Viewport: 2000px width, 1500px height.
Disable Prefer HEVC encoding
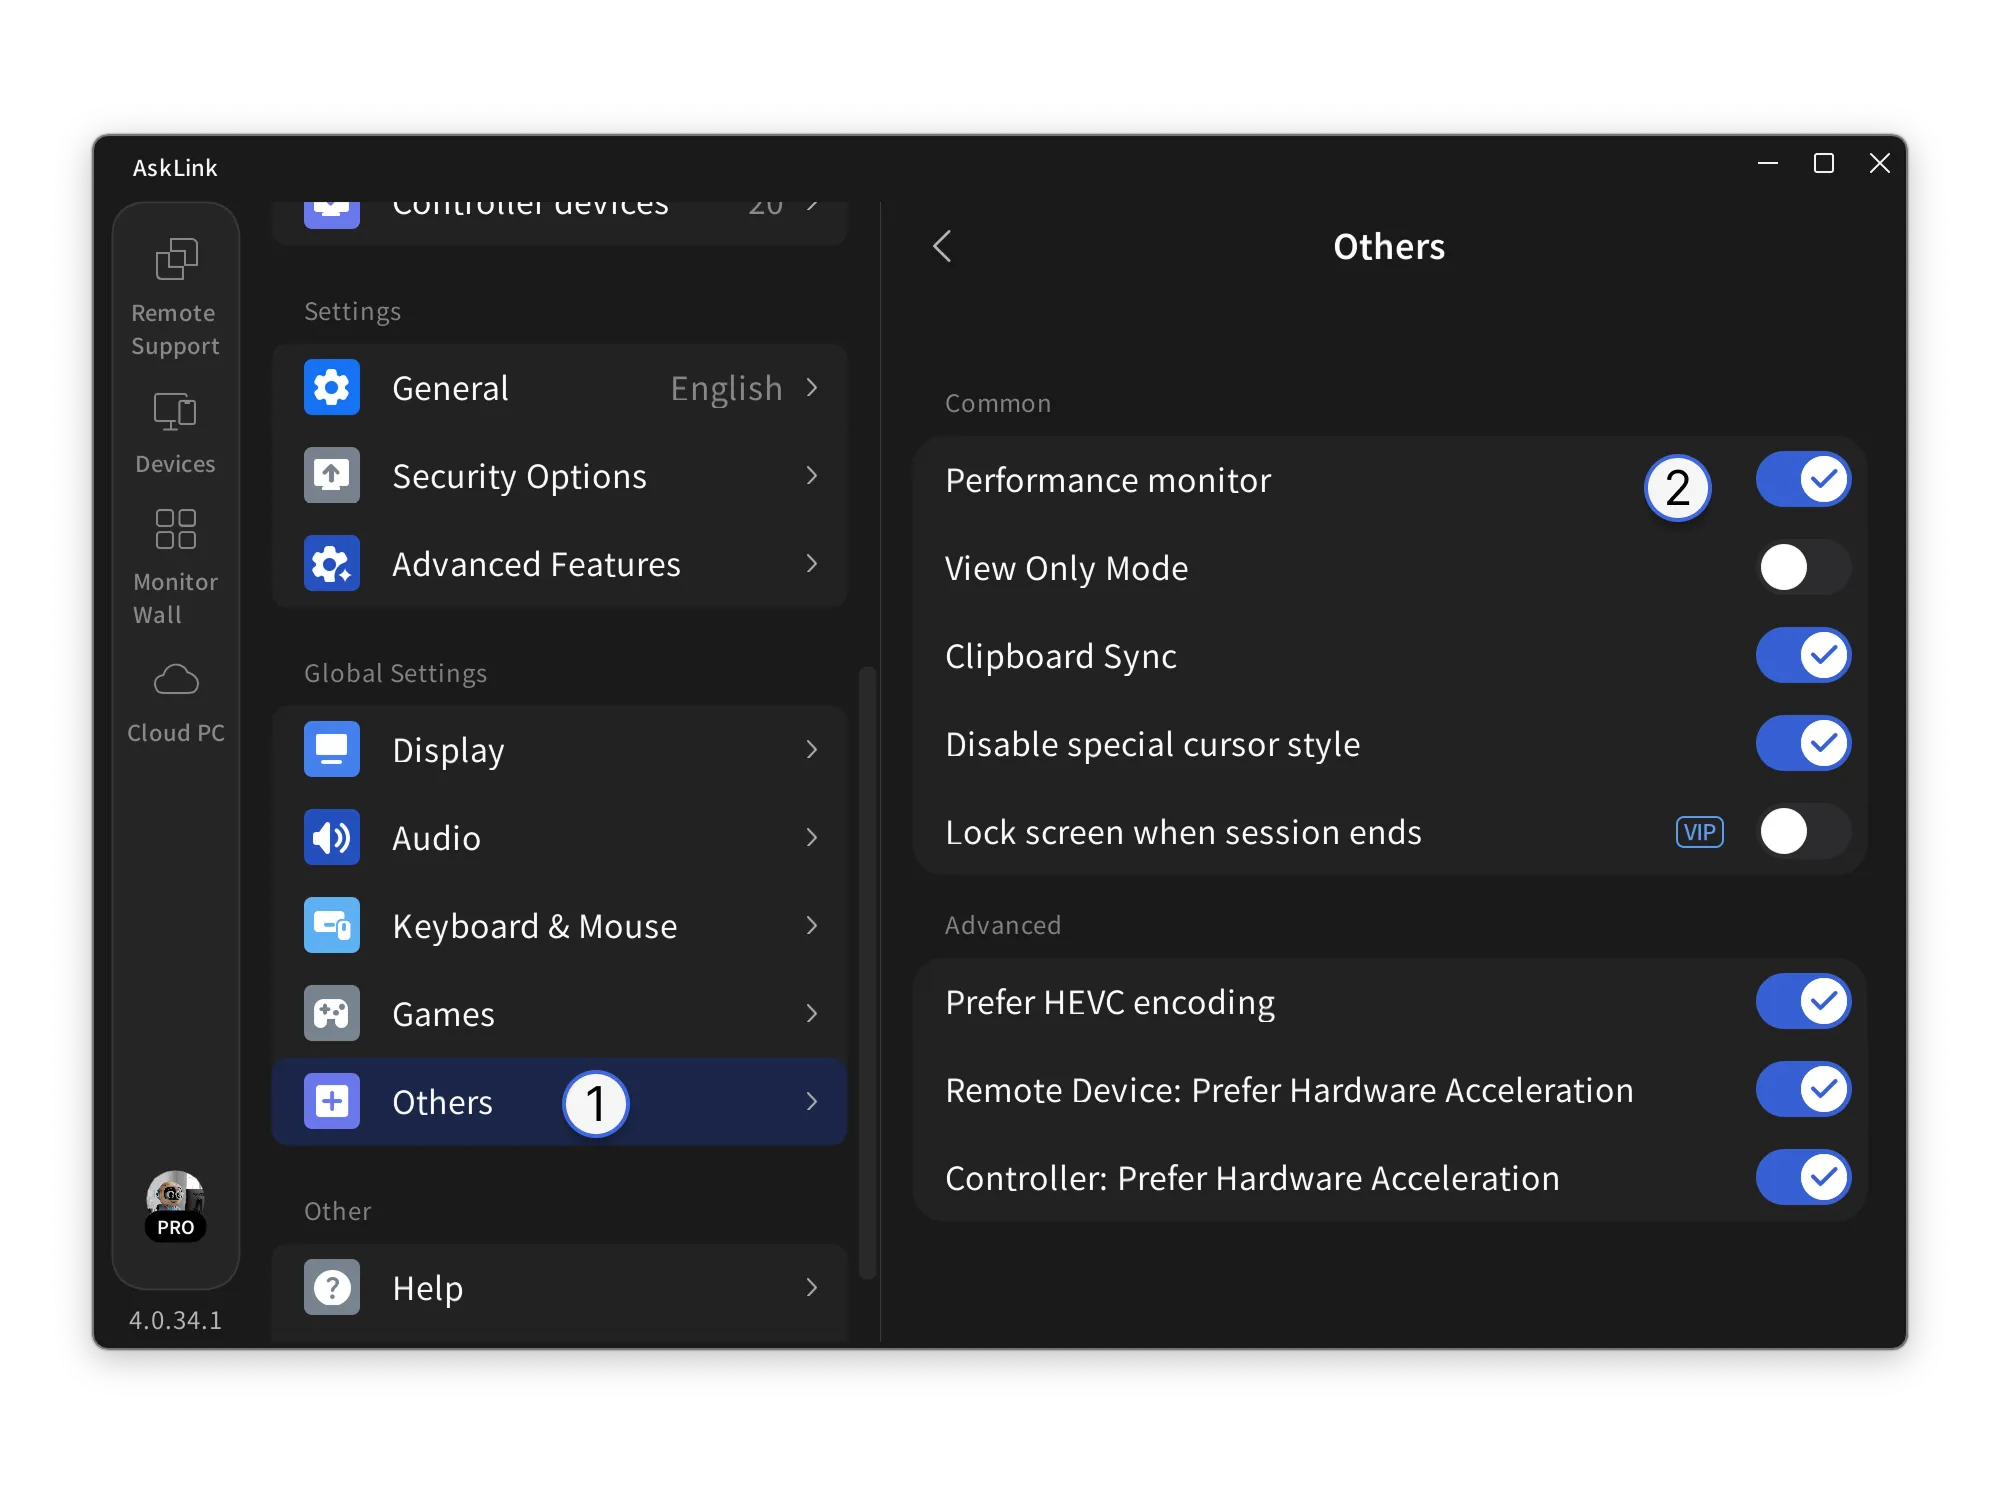coord(1803,1001)
